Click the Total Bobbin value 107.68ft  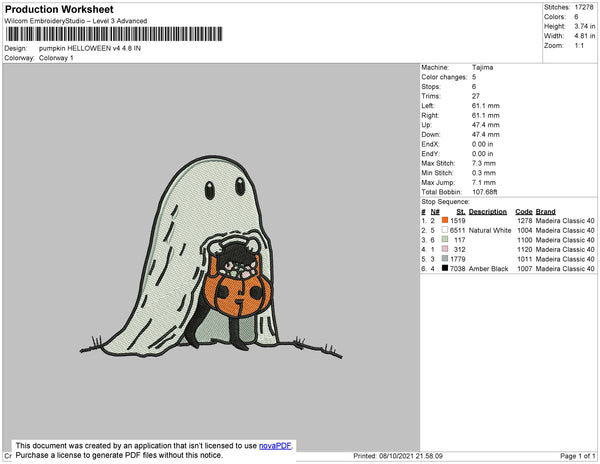click(x=485, y=192)
